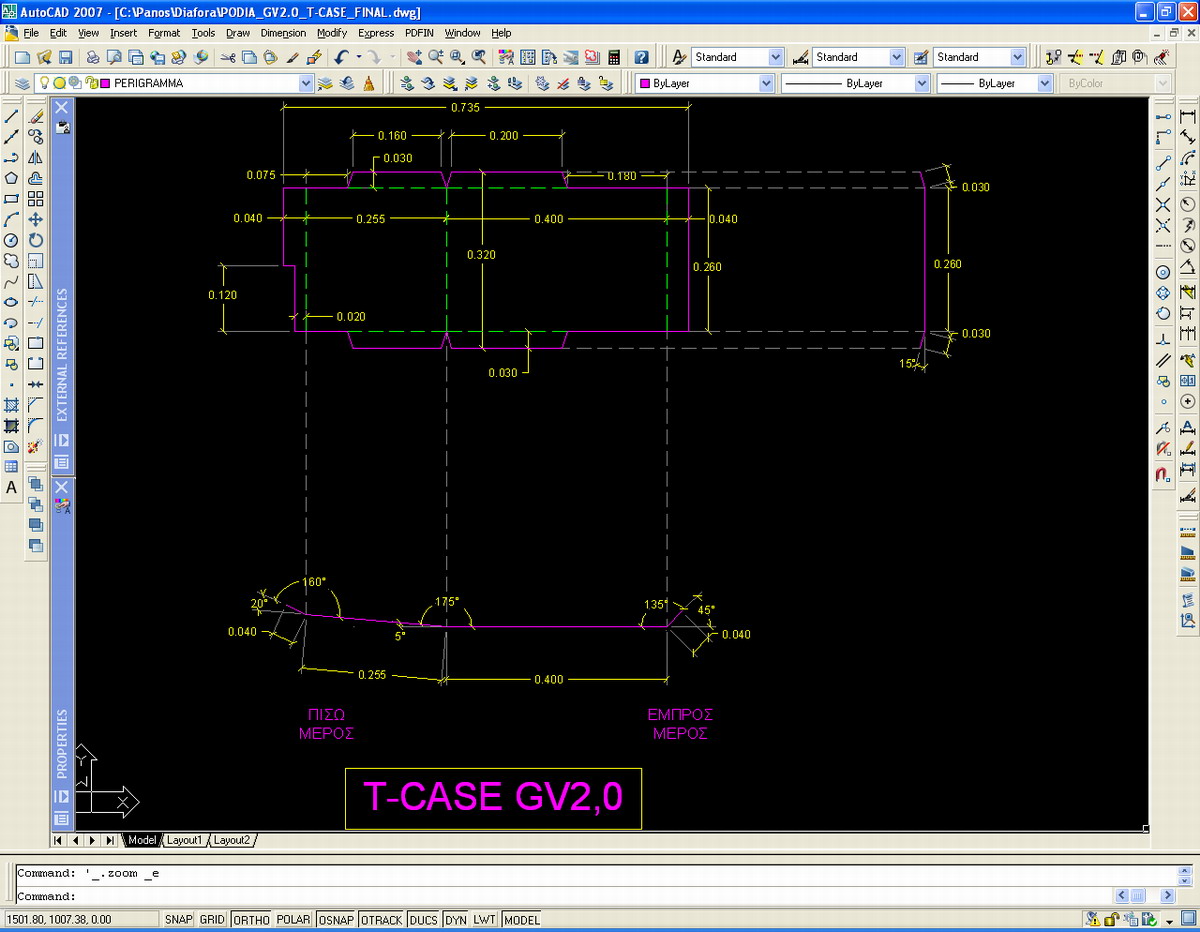This screenshot has width=1200, height=932.
Task: Click the Pan realtime hand icon
Action: 414,57
